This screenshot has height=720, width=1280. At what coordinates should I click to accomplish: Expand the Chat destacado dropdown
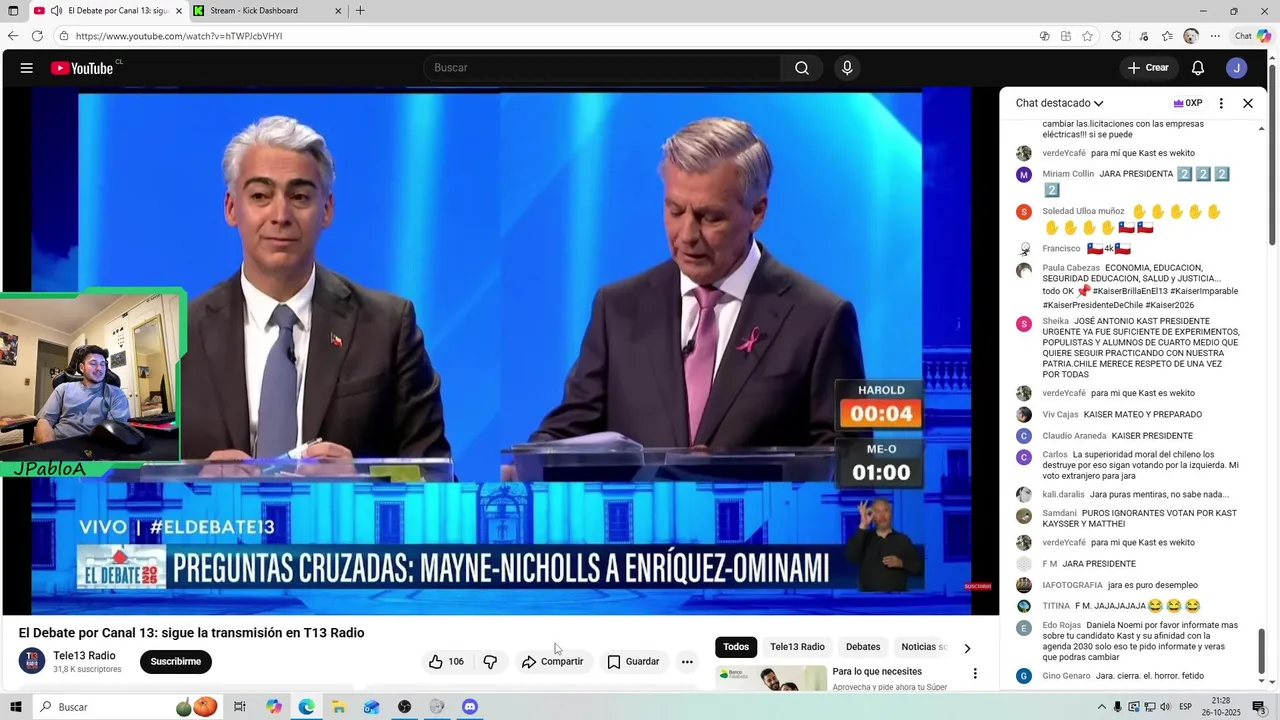(x=1060, y=103)
